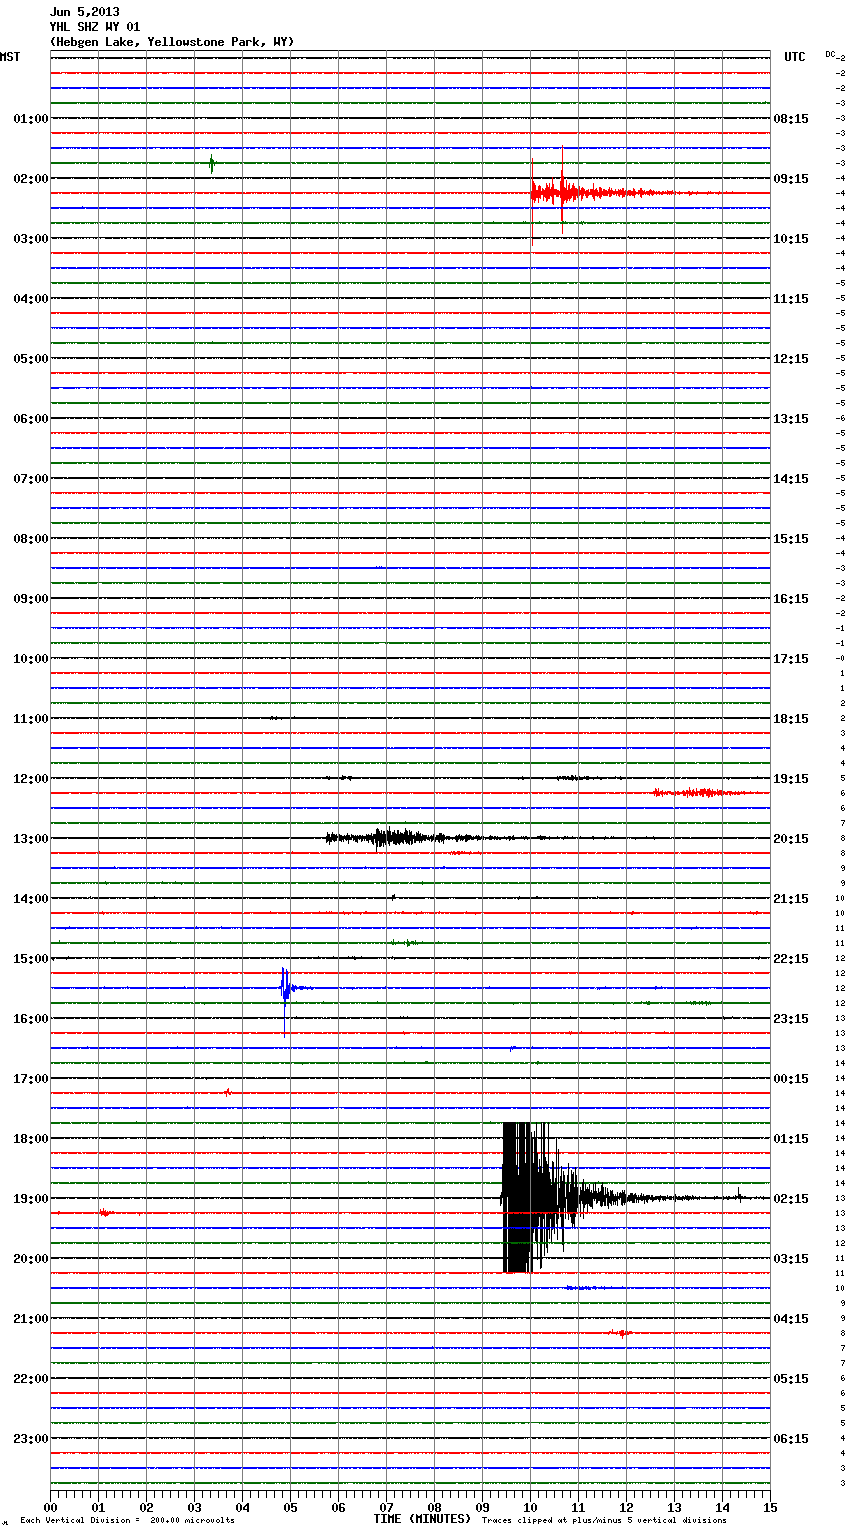Click the 05 minute mark on bottom axis
Screen dimensions: 850x1534
tap(290, 1507)
